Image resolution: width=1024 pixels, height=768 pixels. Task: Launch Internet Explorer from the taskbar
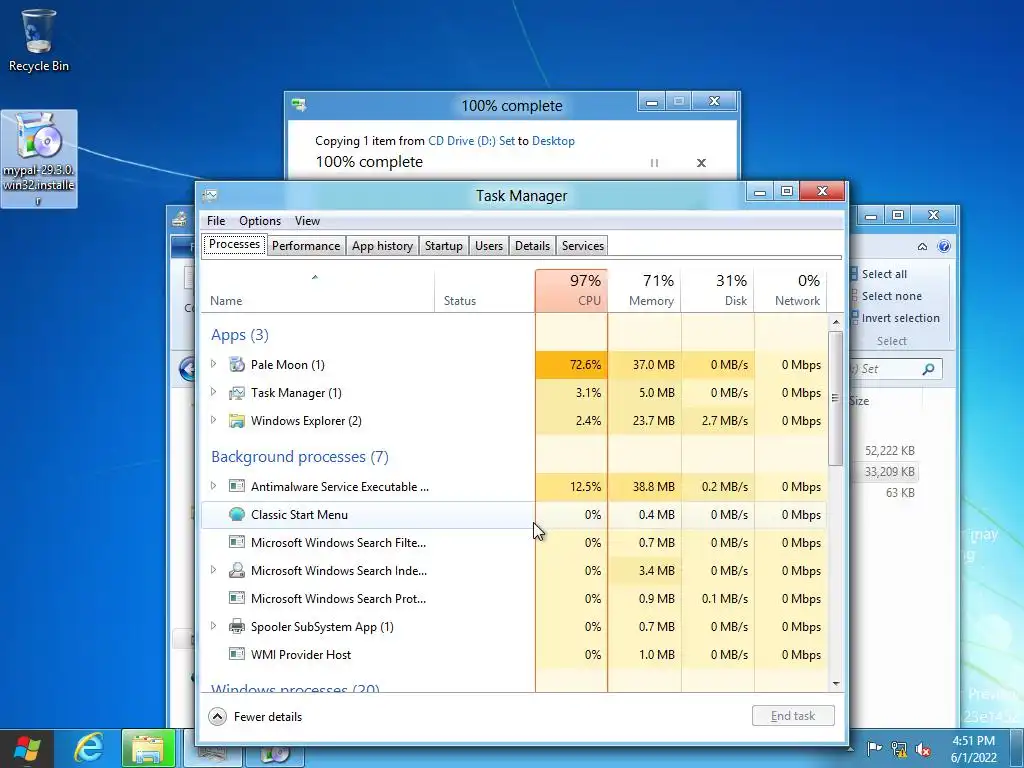(89, 748)
